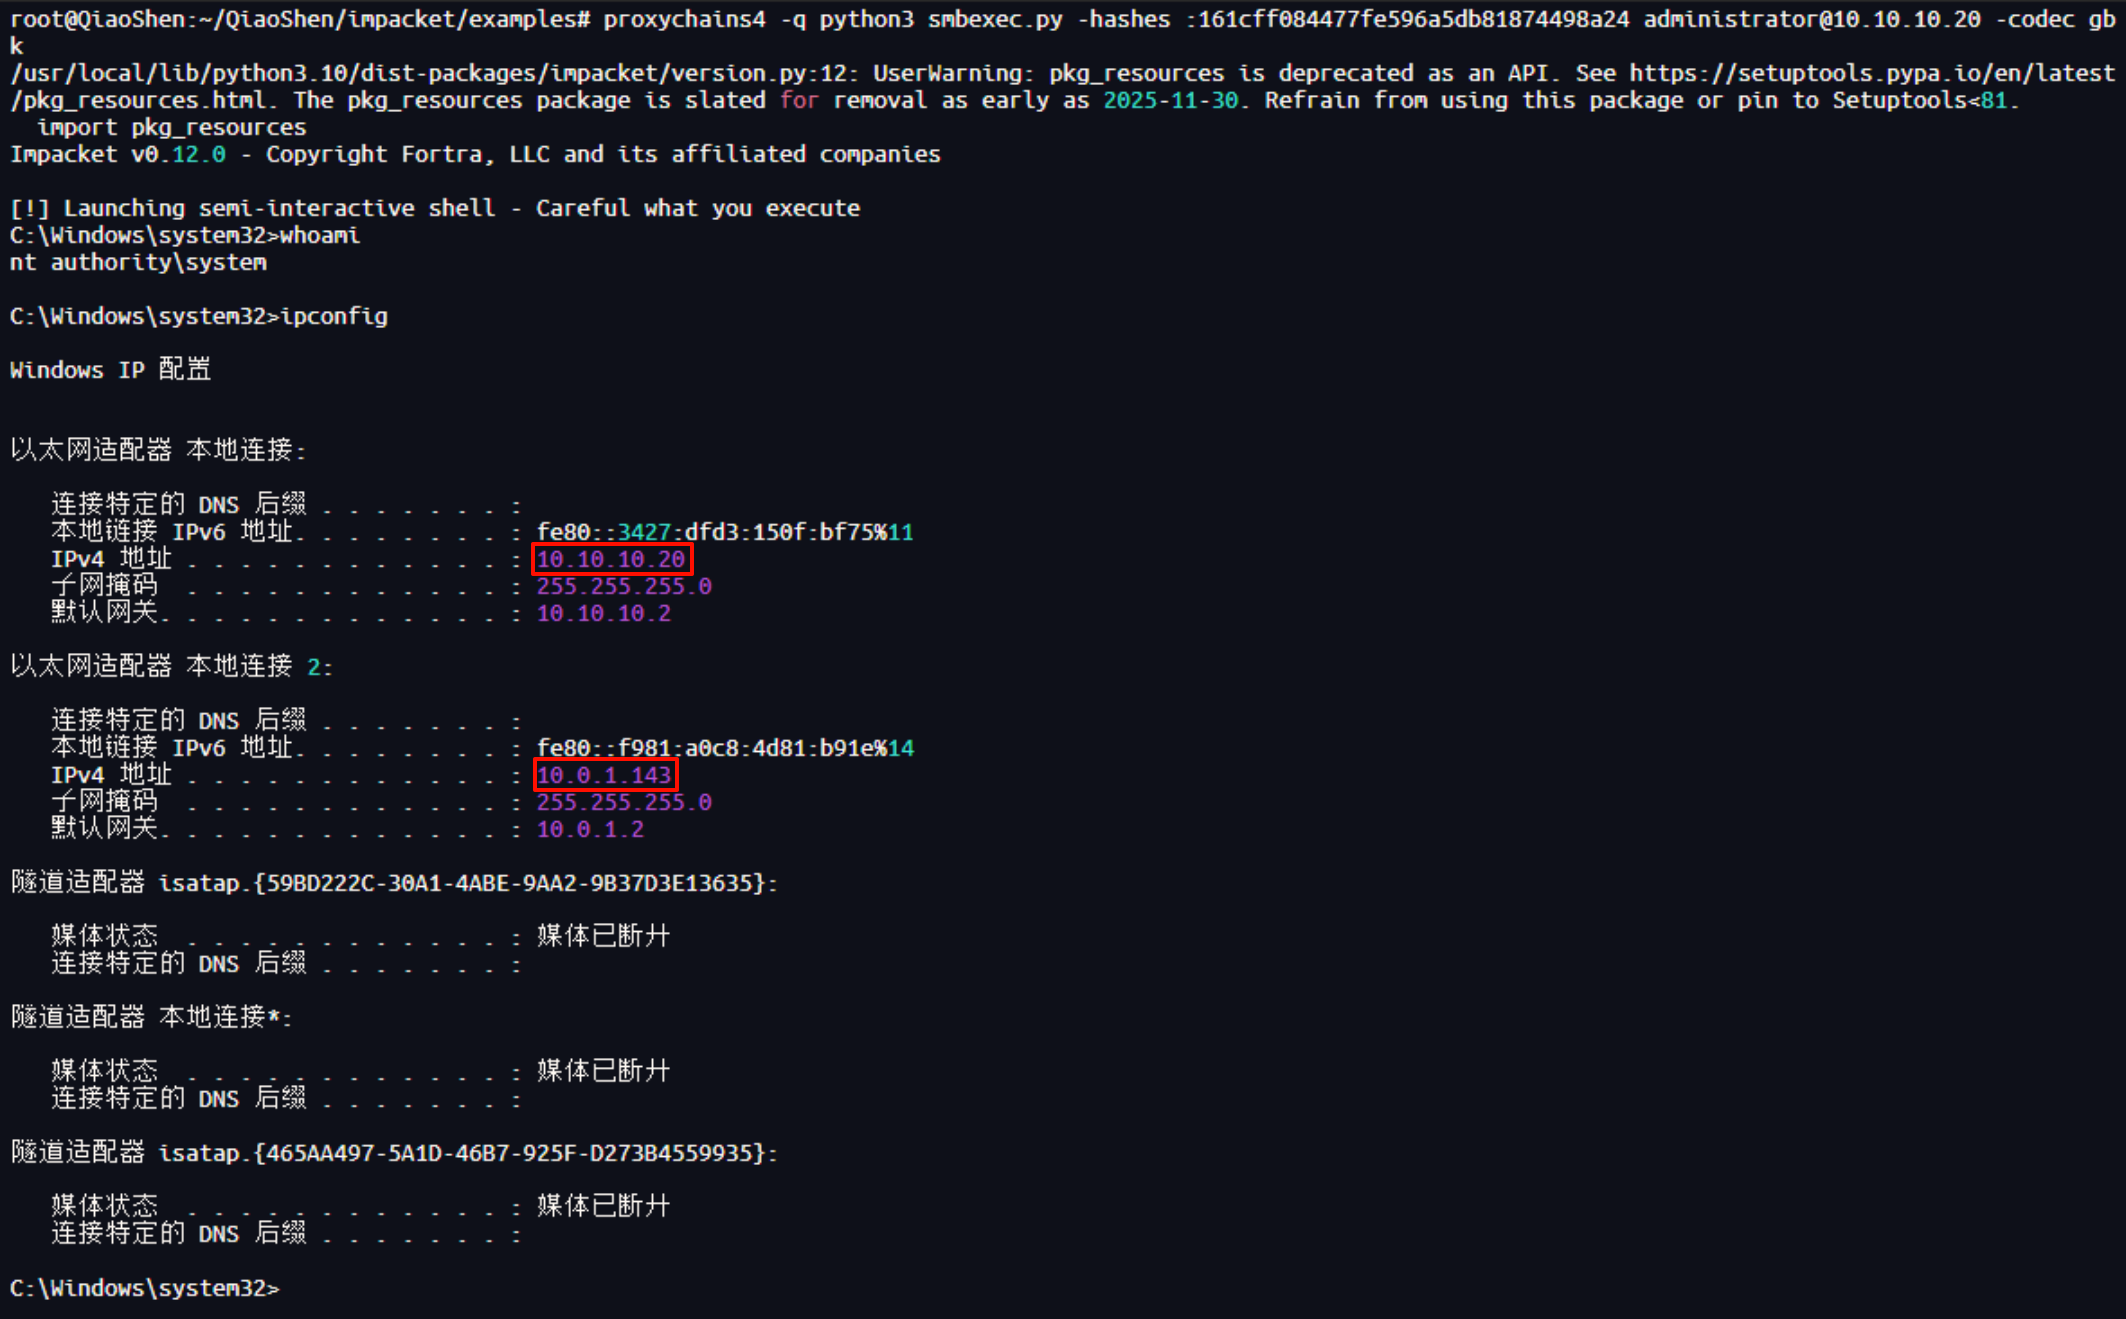Image resolution: width=2126 pixels, height=1319 pixels.
Task: Click the date 2025-11-30 in the warning
Action: [1170, 100]
